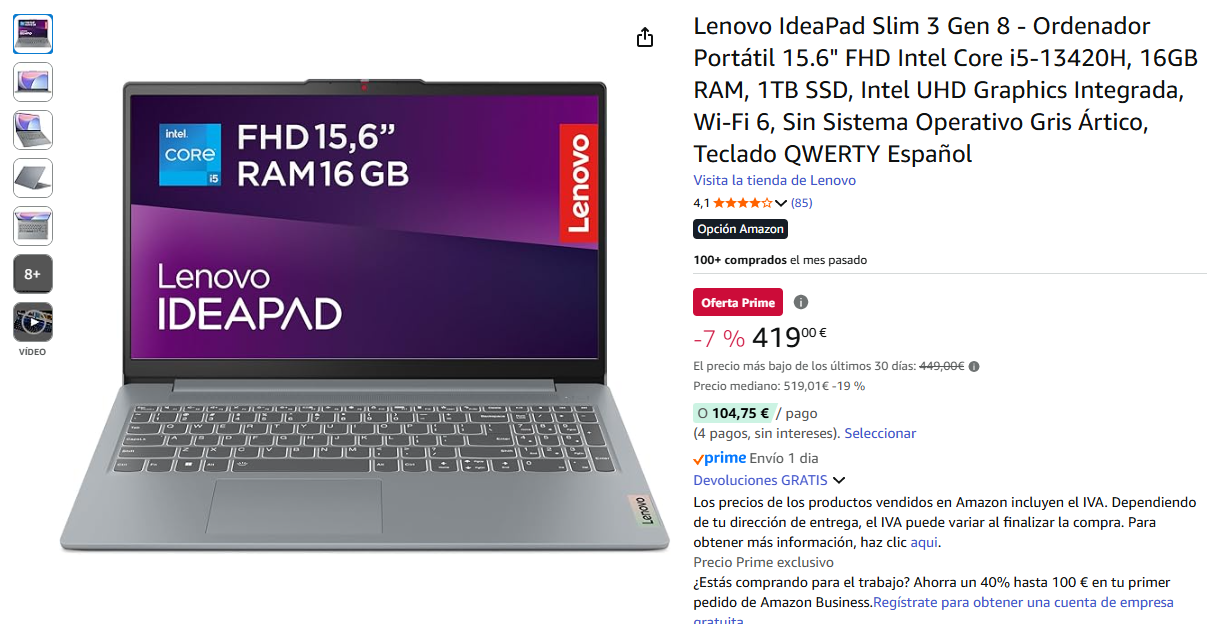View the closed-lid laptop thumbnail
The width and height of the screenshot is (1212, 624).
(33, 178)
